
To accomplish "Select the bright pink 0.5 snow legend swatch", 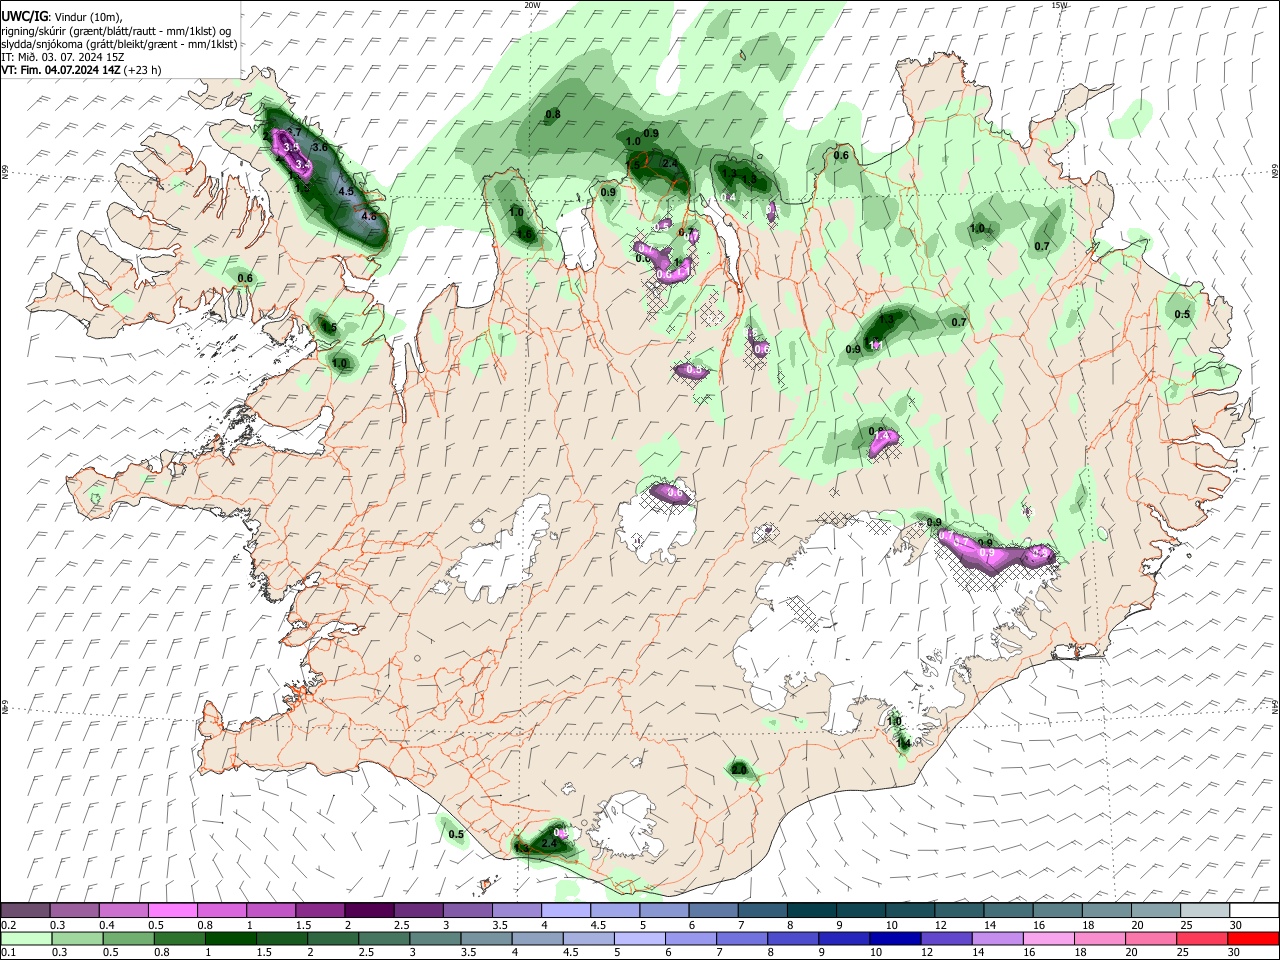I will [x=173, y=910].
